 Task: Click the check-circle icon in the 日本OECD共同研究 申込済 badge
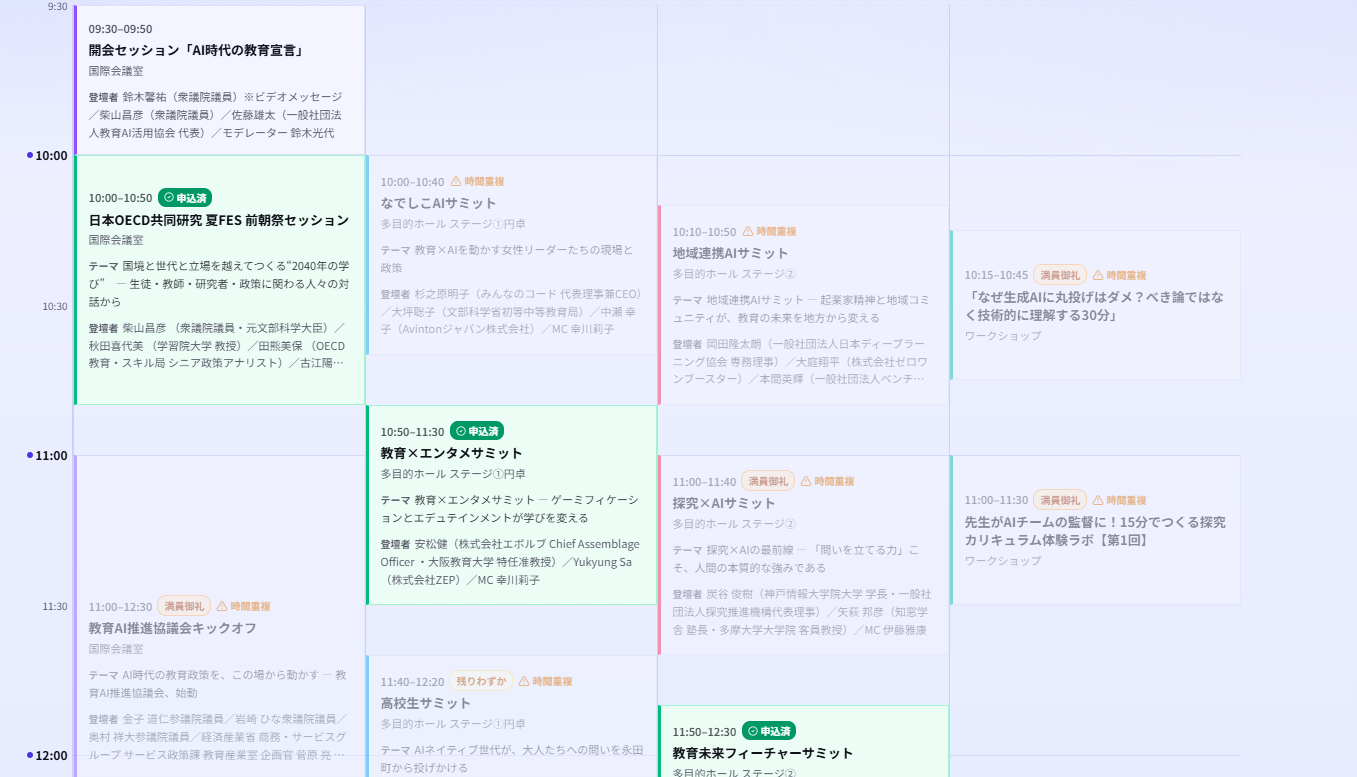point(169,198)
